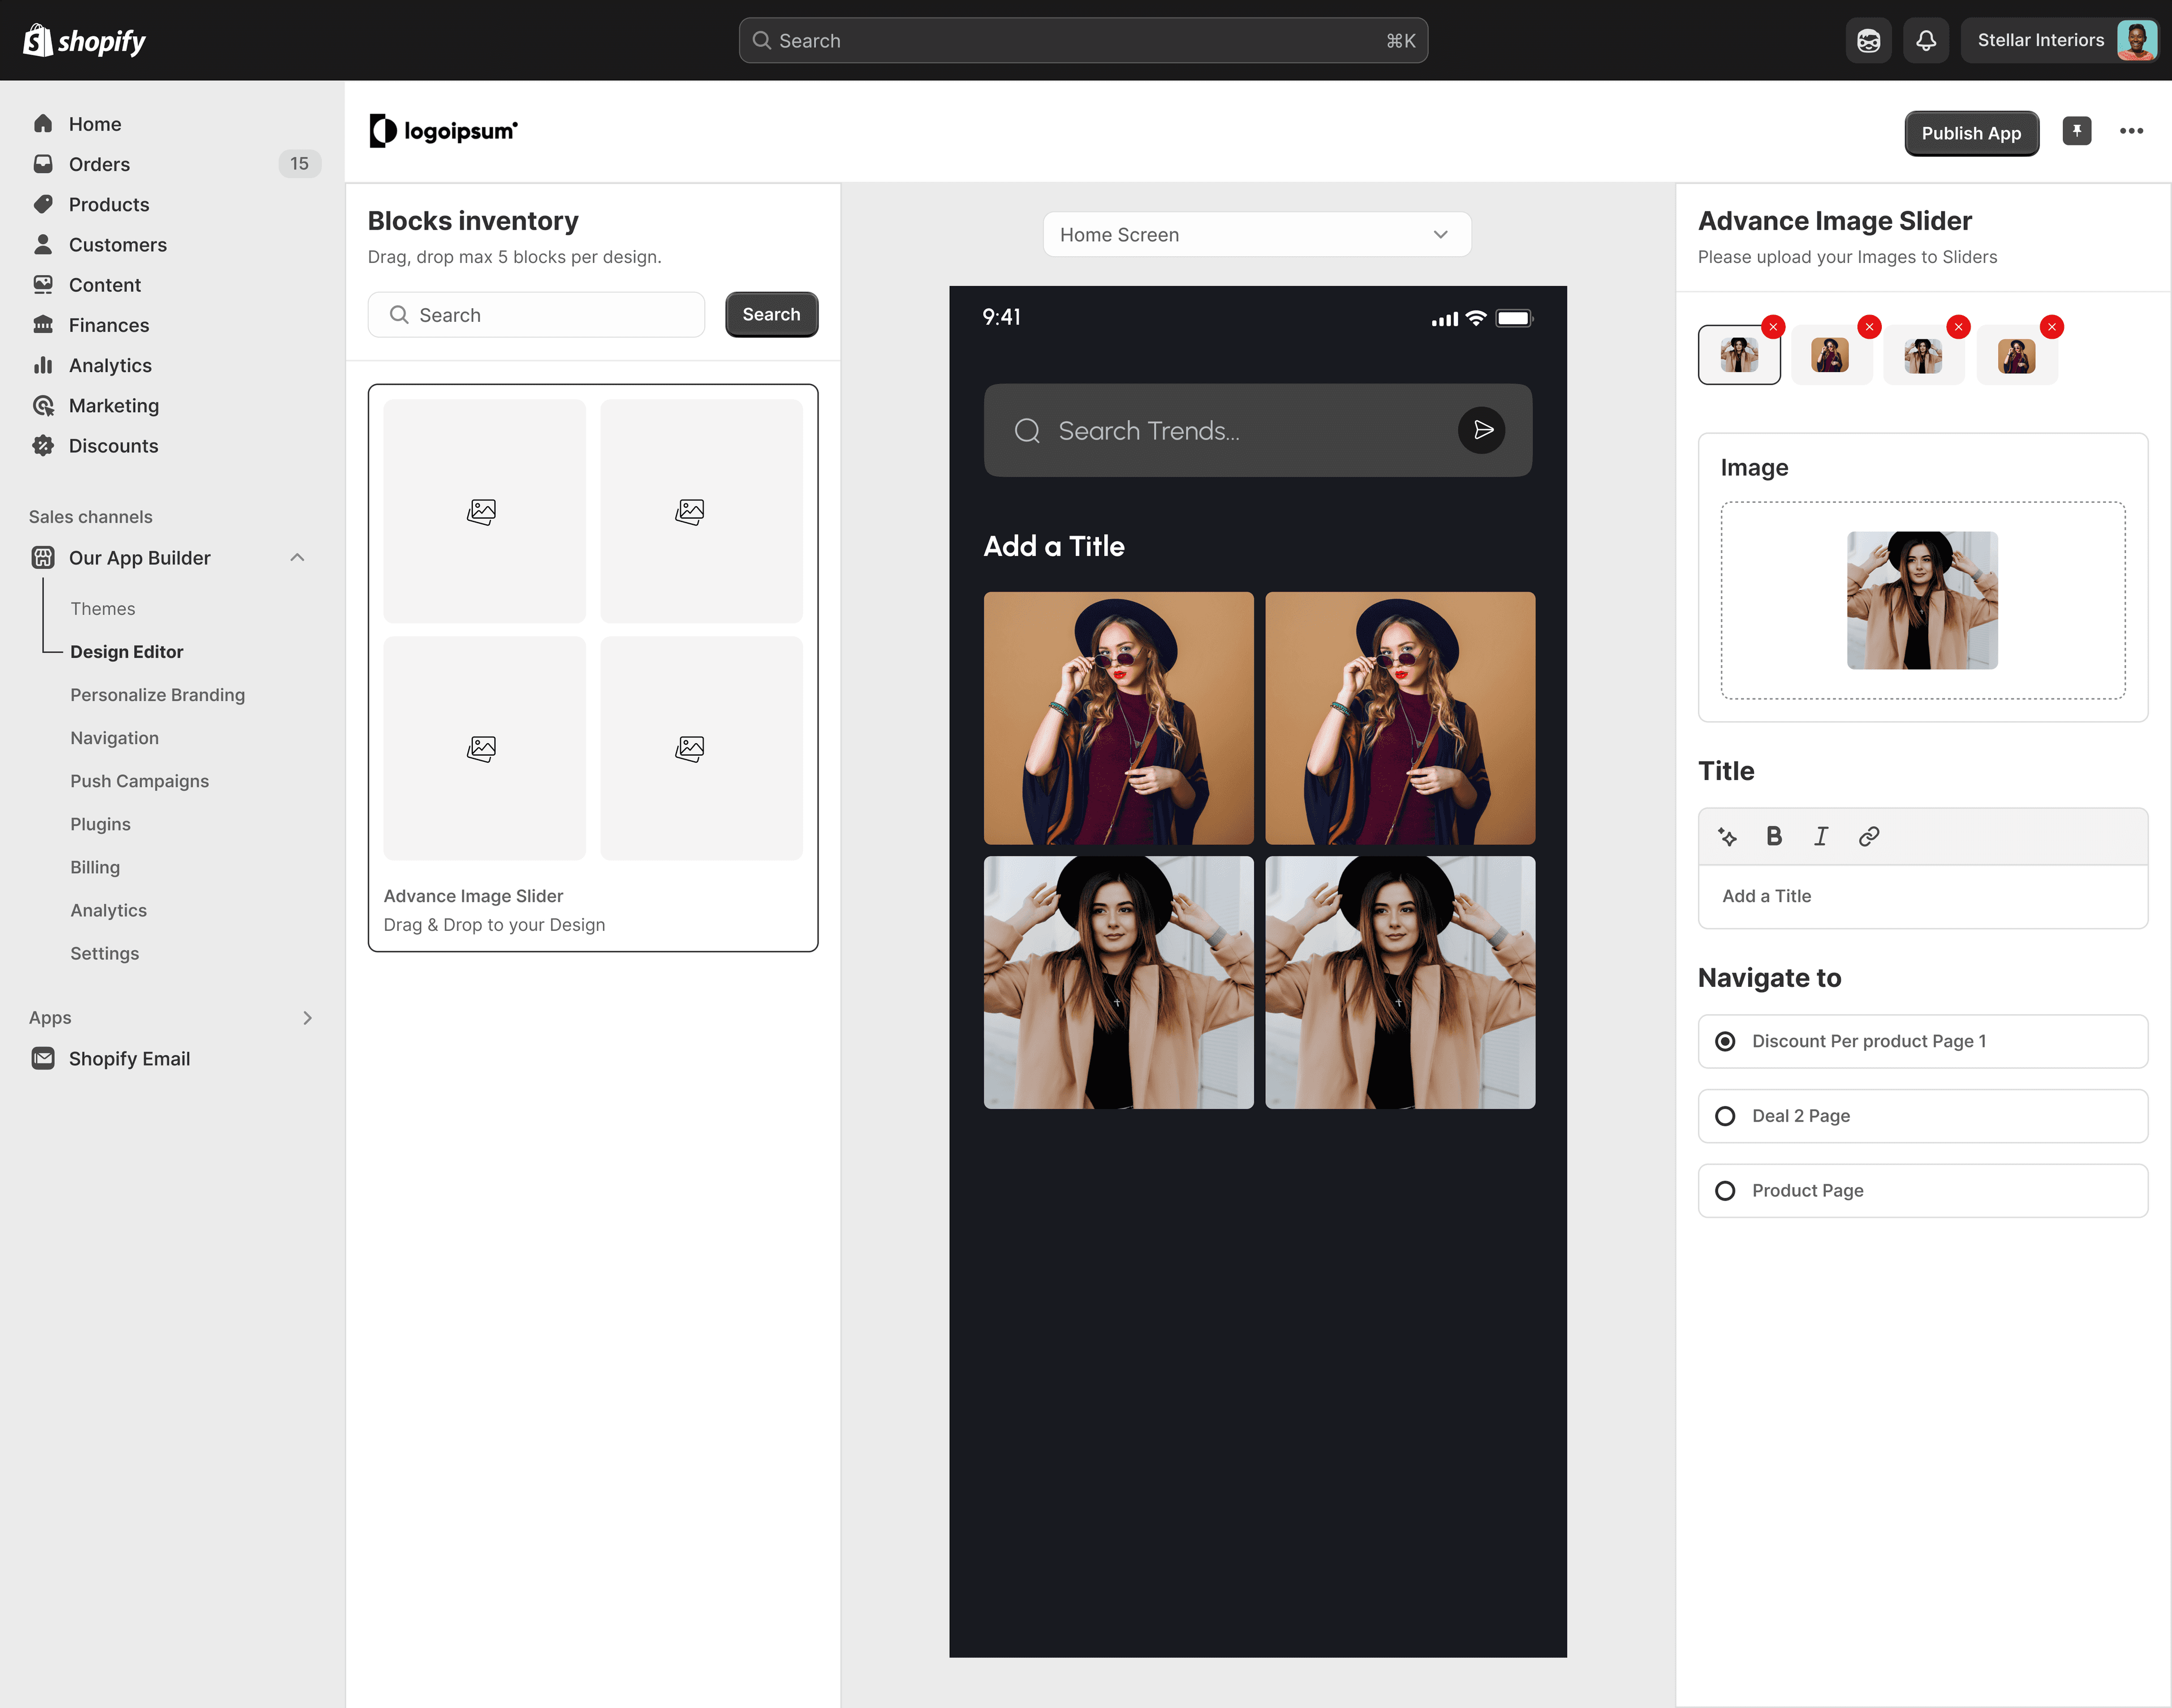Select Discount Per product Page 1 option
The width and height of the screenshot is (2172, 1708).
click(1725, 1041)
